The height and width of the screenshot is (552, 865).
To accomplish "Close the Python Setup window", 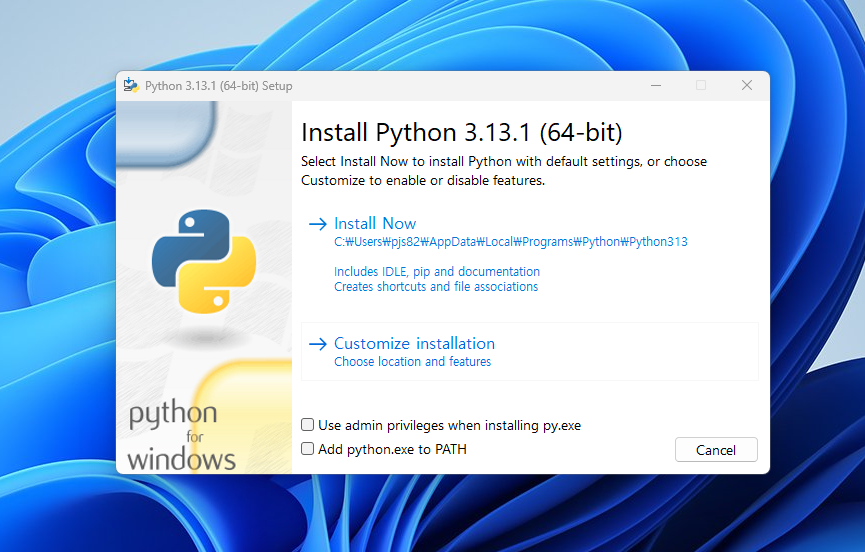I will click(746, 85).
